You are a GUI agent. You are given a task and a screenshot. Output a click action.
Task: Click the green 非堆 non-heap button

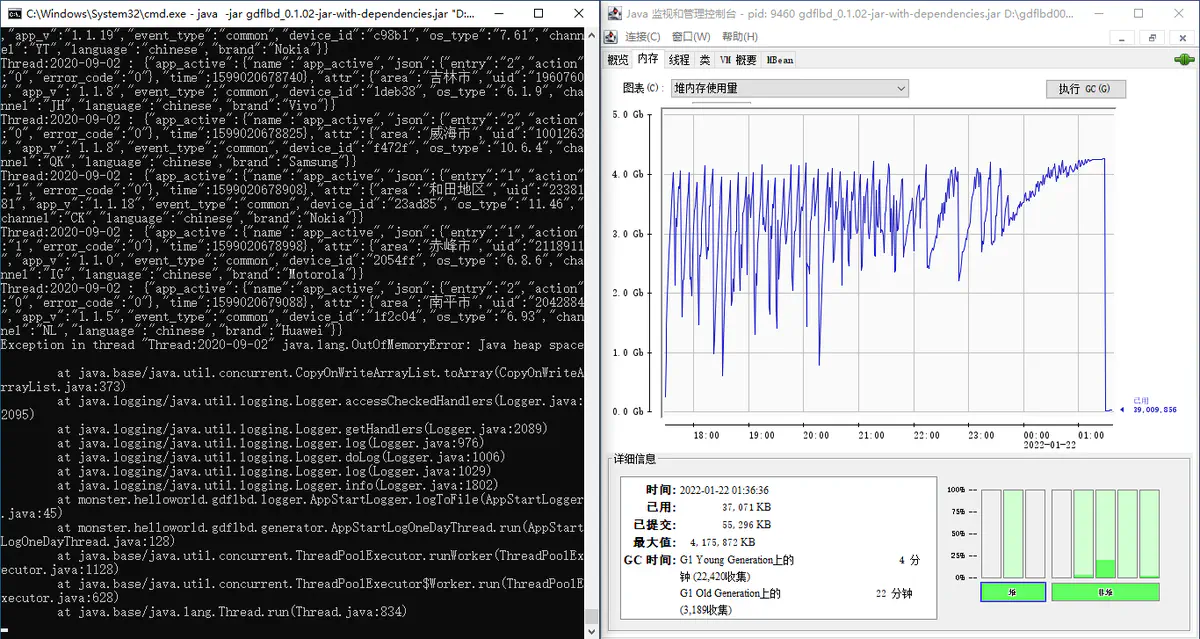[1105, 592]
